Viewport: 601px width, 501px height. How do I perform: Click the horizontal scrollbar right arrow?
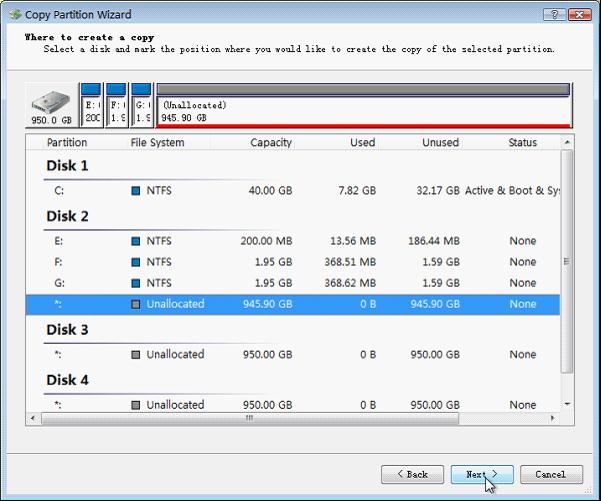coord(555,419)
